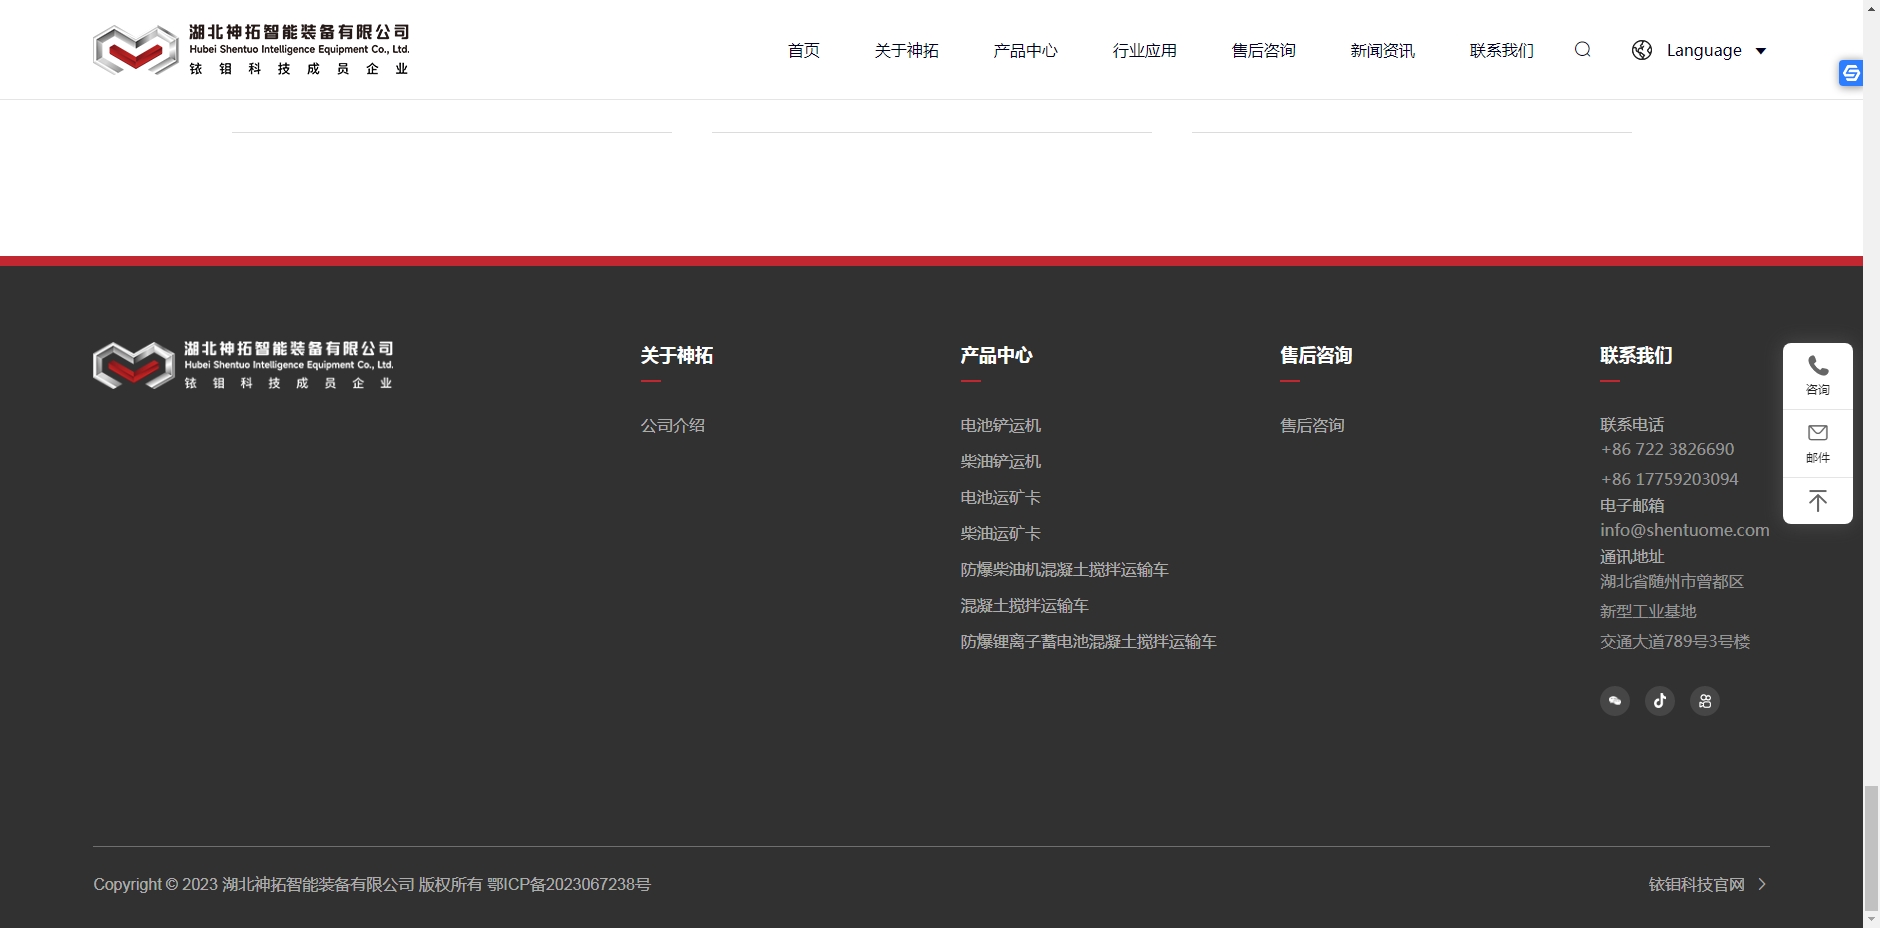This screenshot has height=928, width=1880.
Task: Open the 产品中心 menu in top navigation
Action: coord(1025,50)
